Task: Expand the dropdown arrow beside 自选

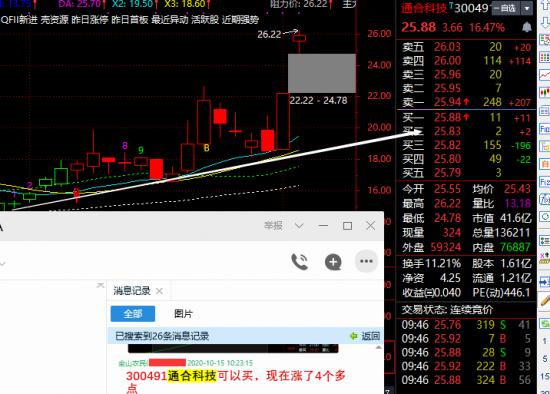Action: pos(526,8)
